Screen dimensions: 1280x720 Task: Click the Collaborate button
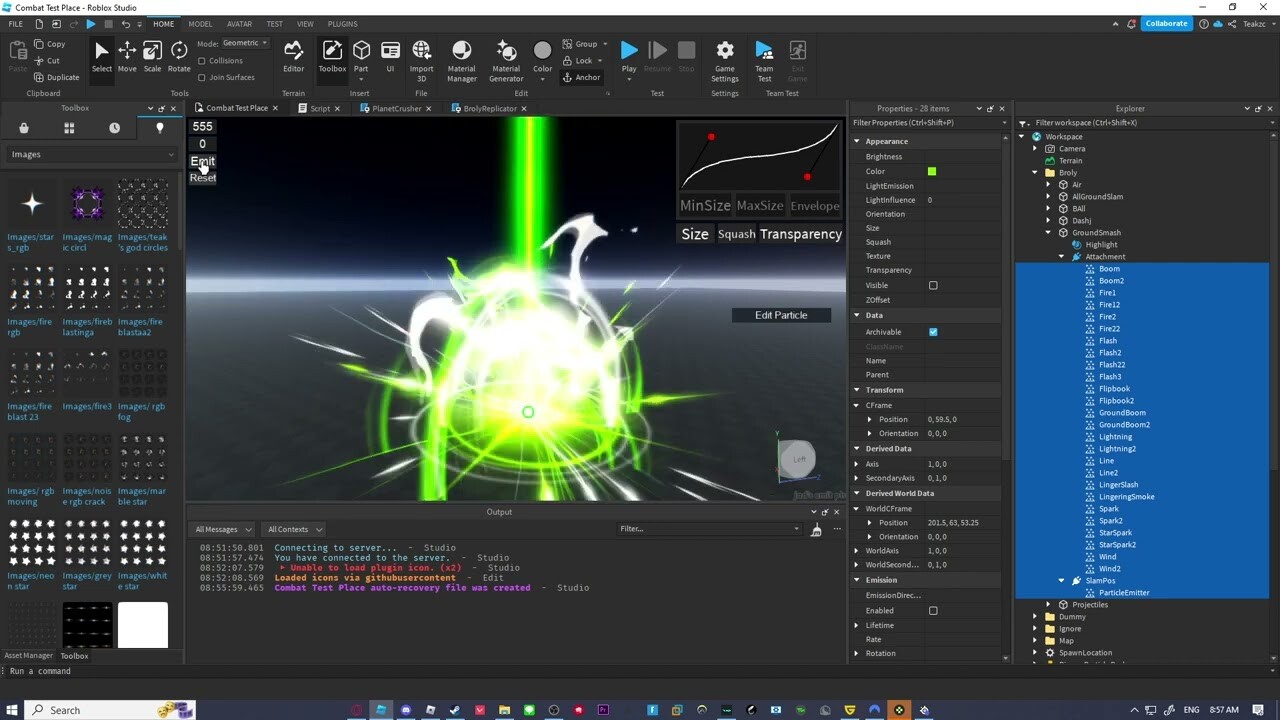point(1166,23)
